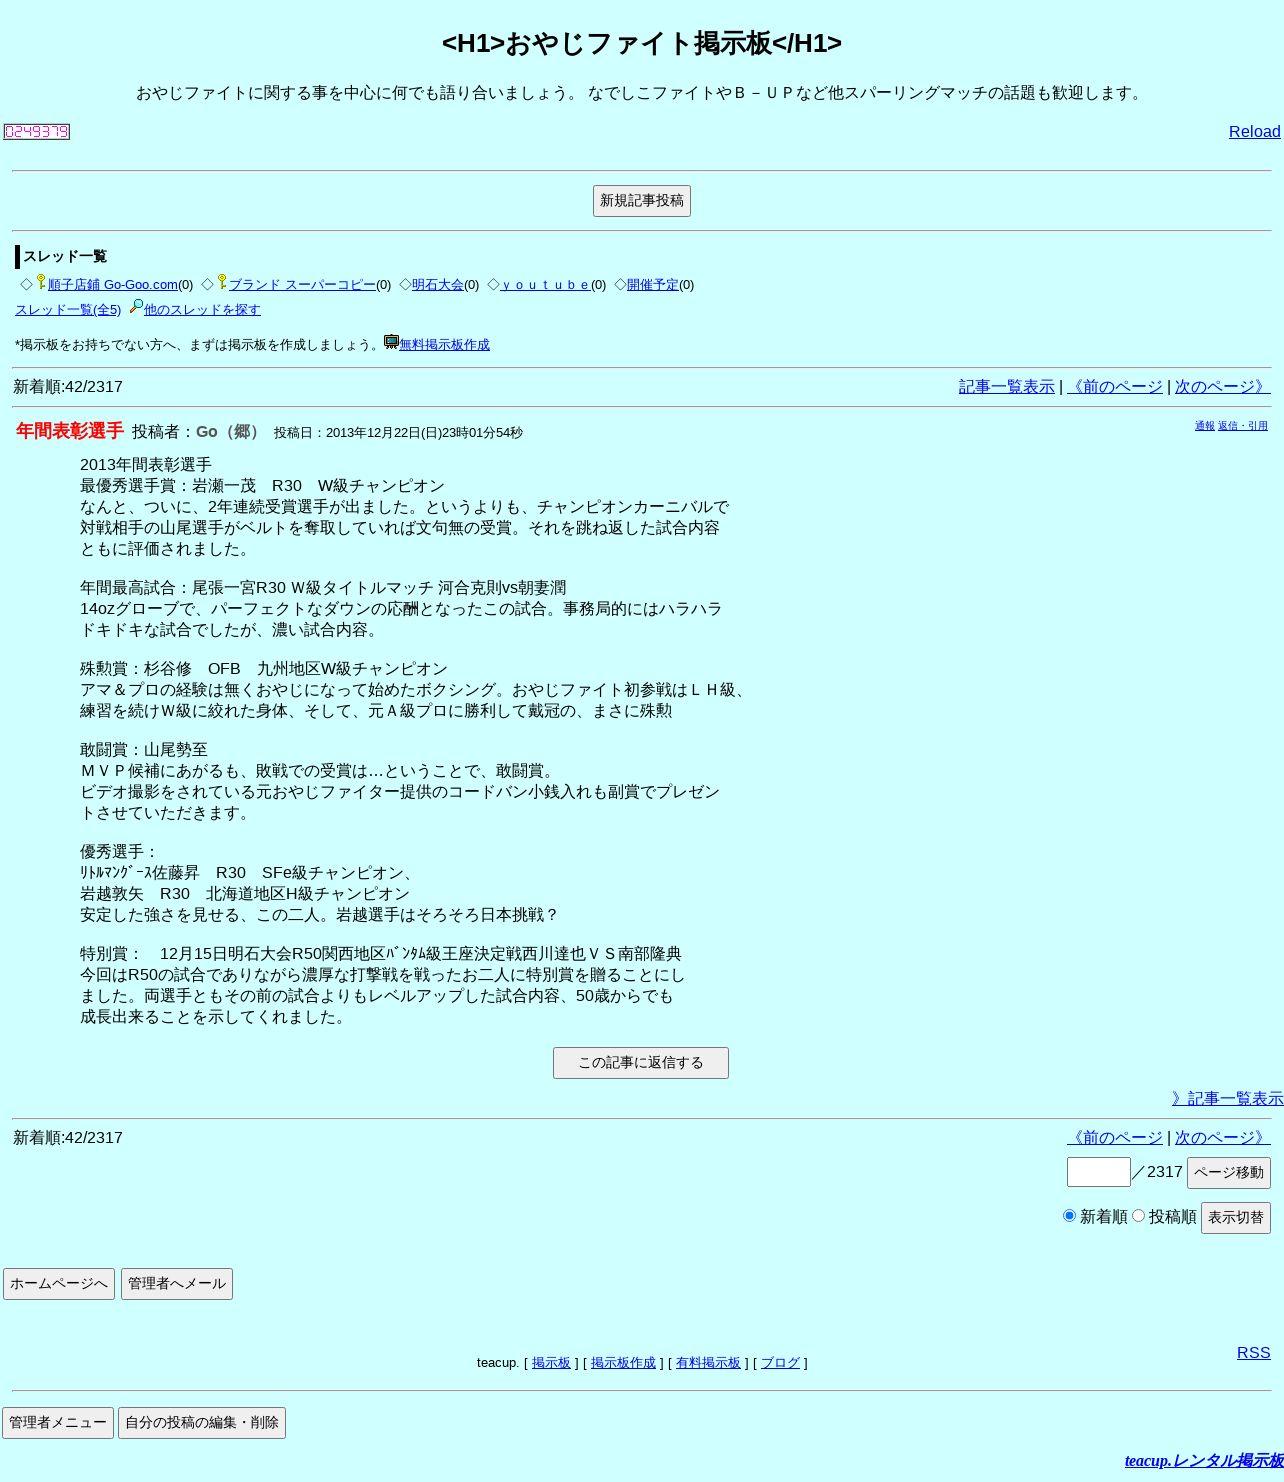Open thread ブランド スーパーコピー

tap(302, 285)
